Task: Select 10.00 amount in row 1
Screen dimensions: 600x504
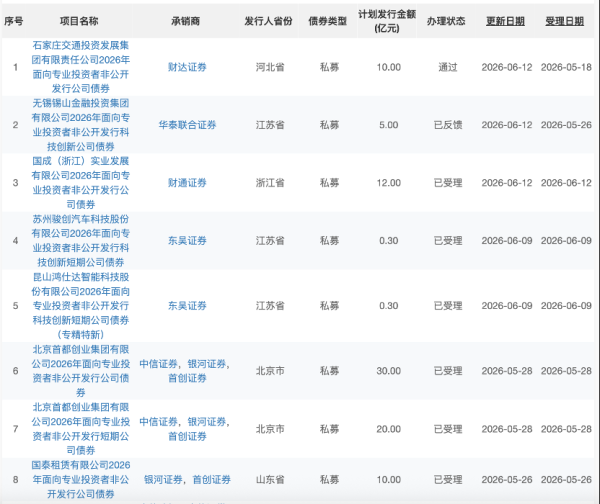Action: point(388,67)
